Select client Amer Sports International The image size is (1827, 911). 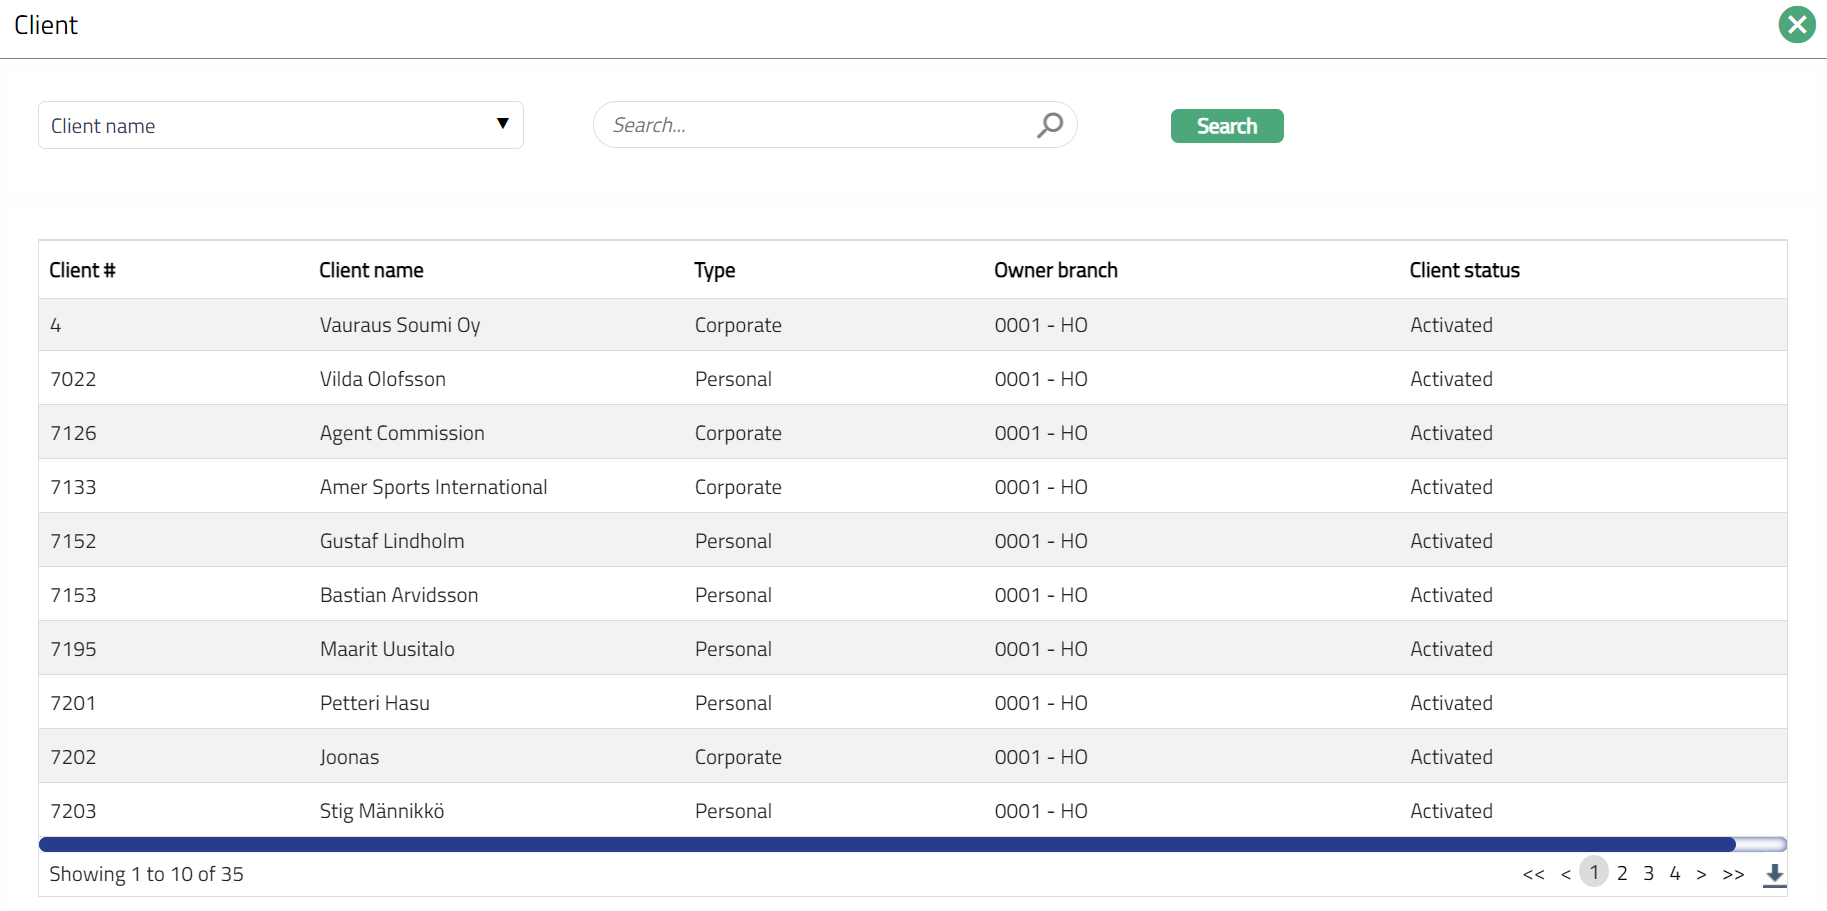pyautogui.click(x=433, y=487)
